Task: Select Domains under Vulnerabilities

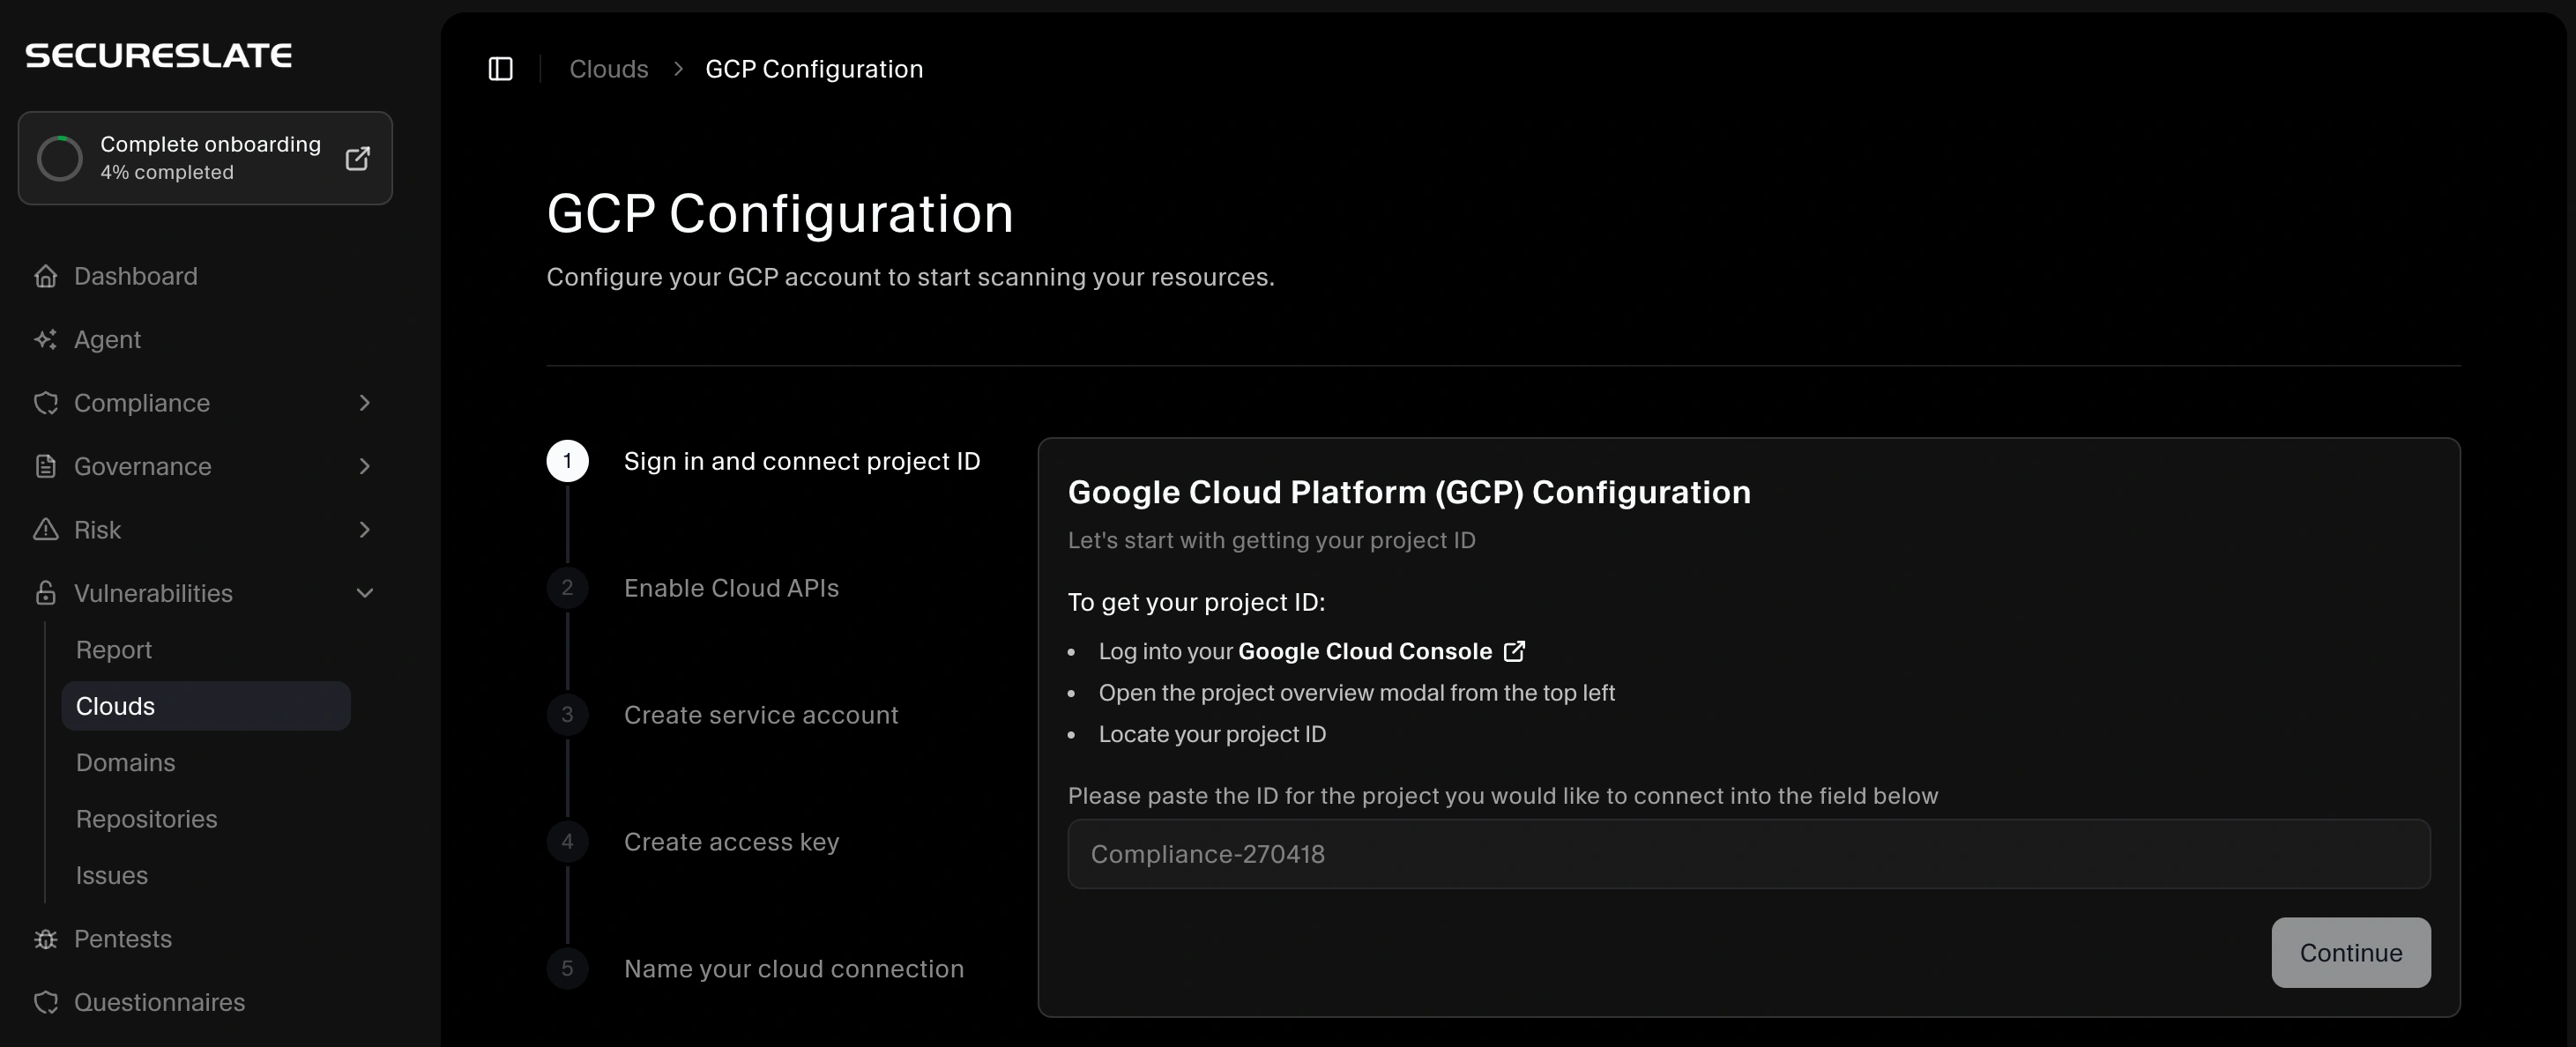Action: (126, 763)
